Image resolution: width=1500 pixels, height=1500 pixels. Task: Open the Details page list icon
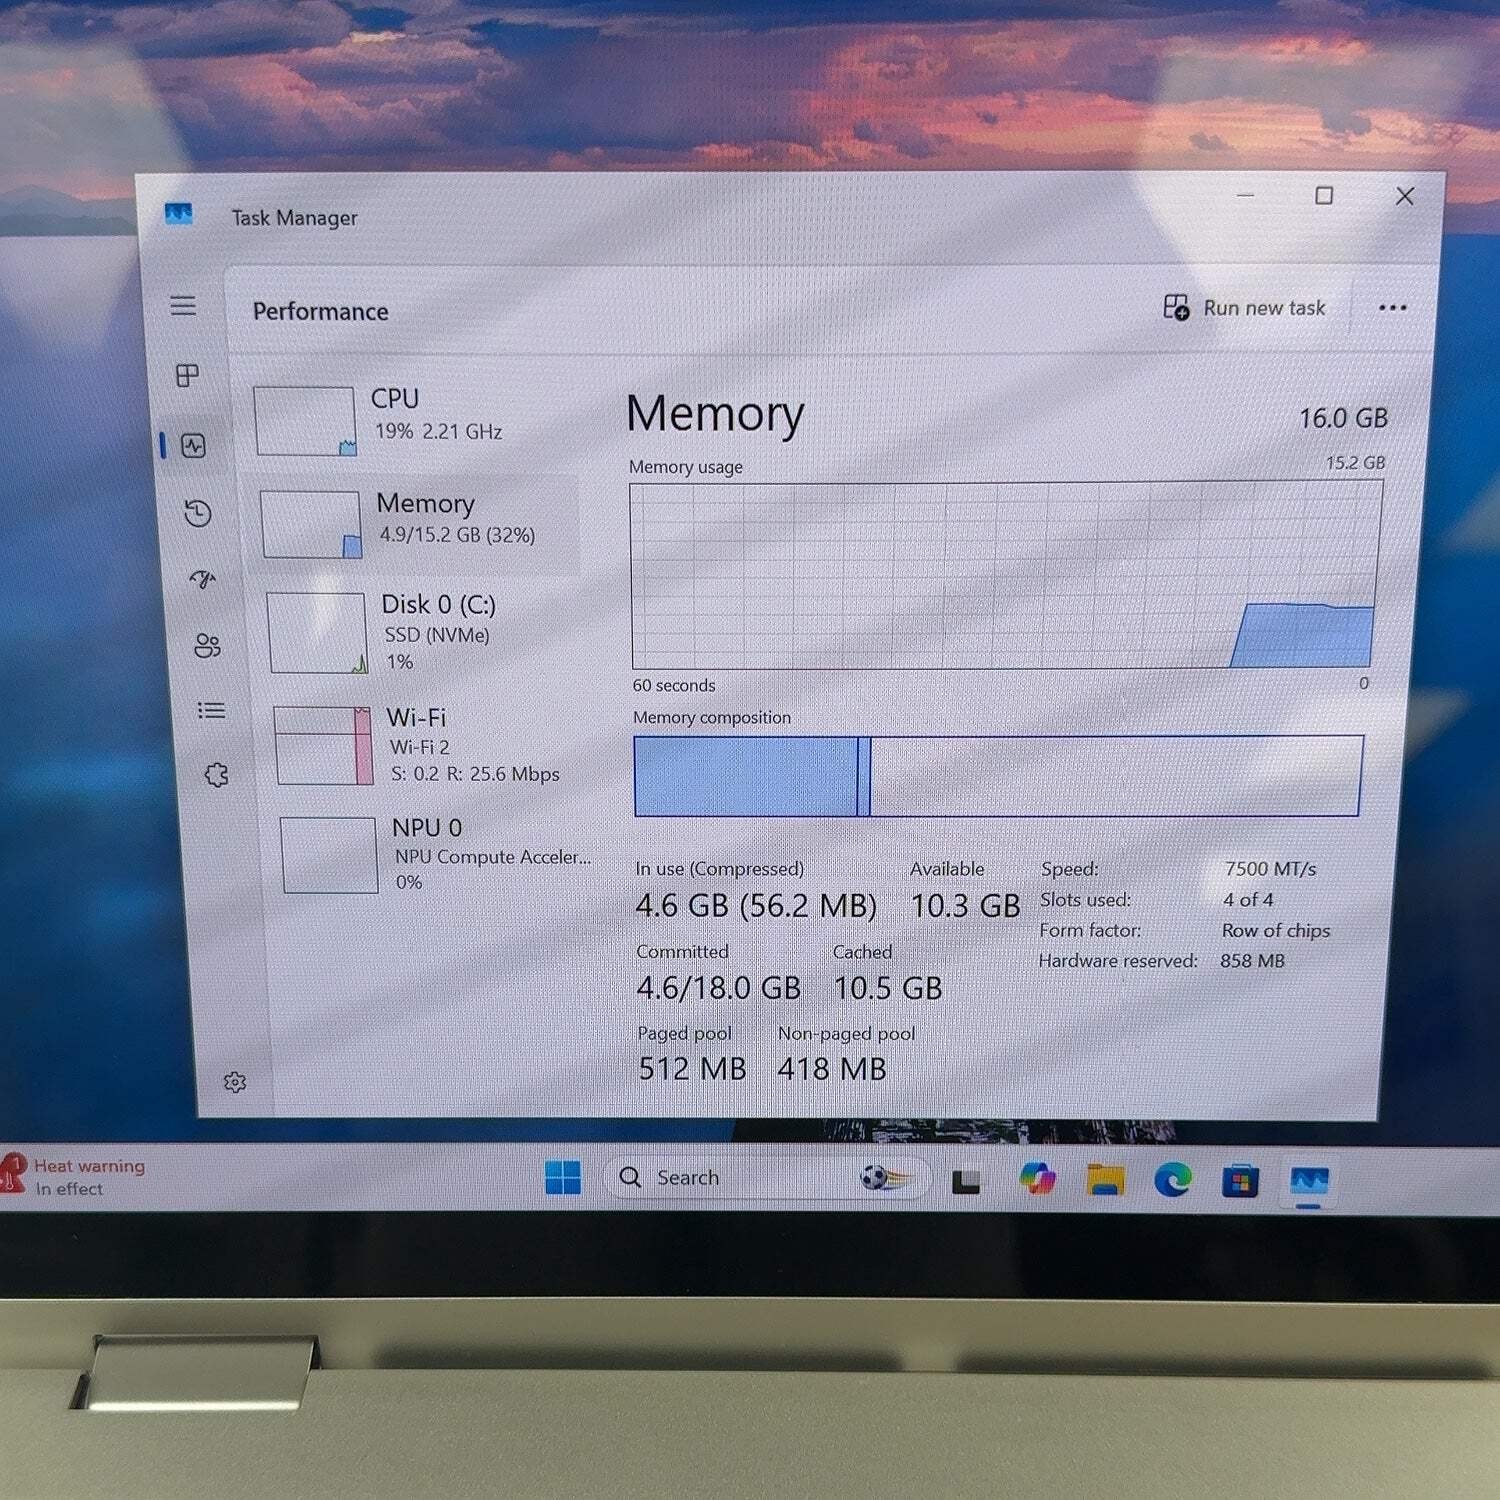click(x=211, y=711)
